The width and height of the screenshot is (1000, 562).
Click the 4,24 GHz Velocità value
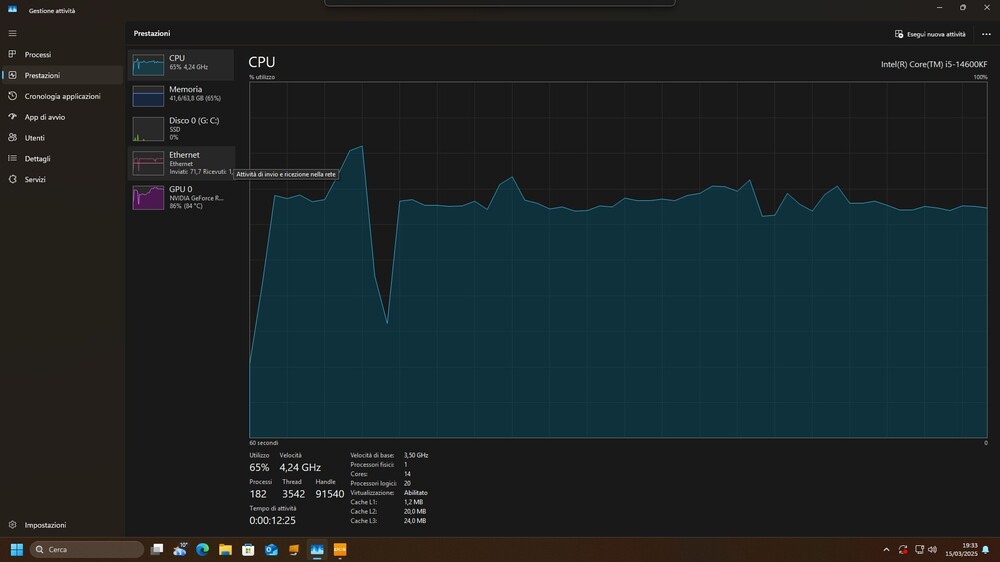[300, 468]
